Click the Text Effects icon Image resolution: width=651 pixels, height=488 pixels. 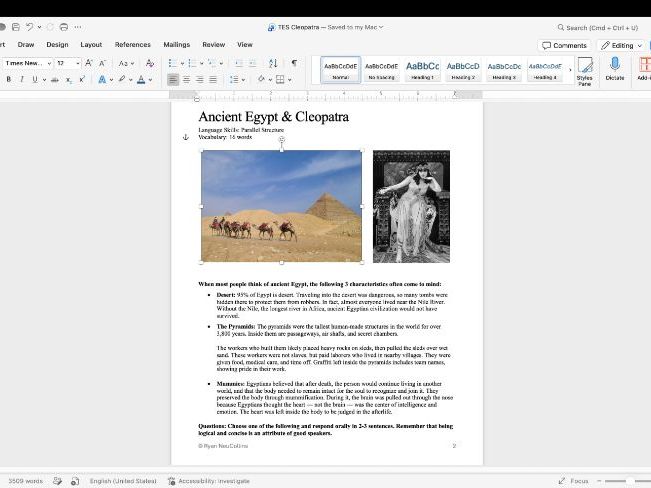point(102,79)
